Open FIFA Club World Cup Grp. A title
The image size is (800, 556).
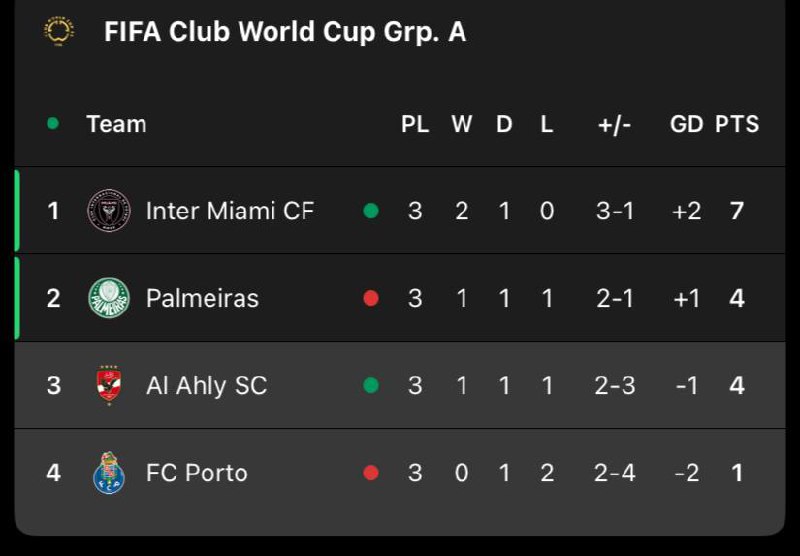pyautogui.click(x=285, y=32)
